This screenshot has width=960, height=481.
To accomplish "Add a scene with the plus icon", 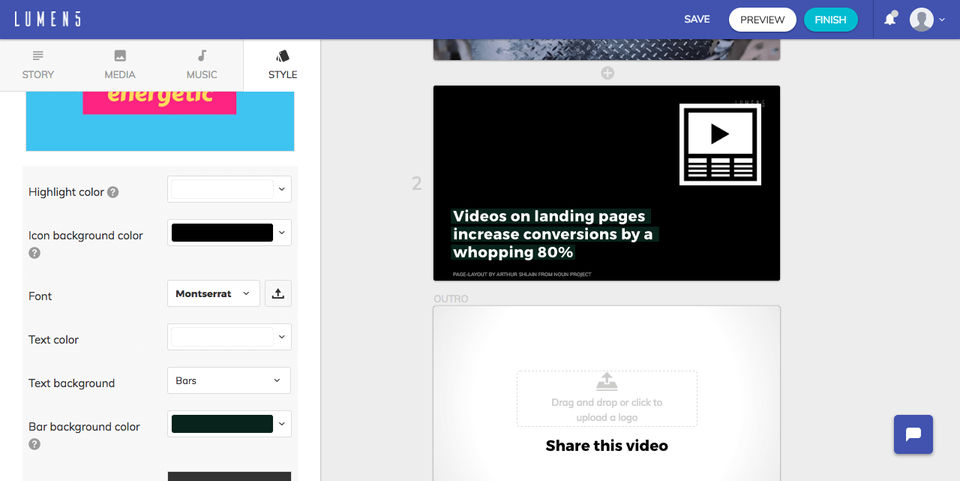I will 607,73.
